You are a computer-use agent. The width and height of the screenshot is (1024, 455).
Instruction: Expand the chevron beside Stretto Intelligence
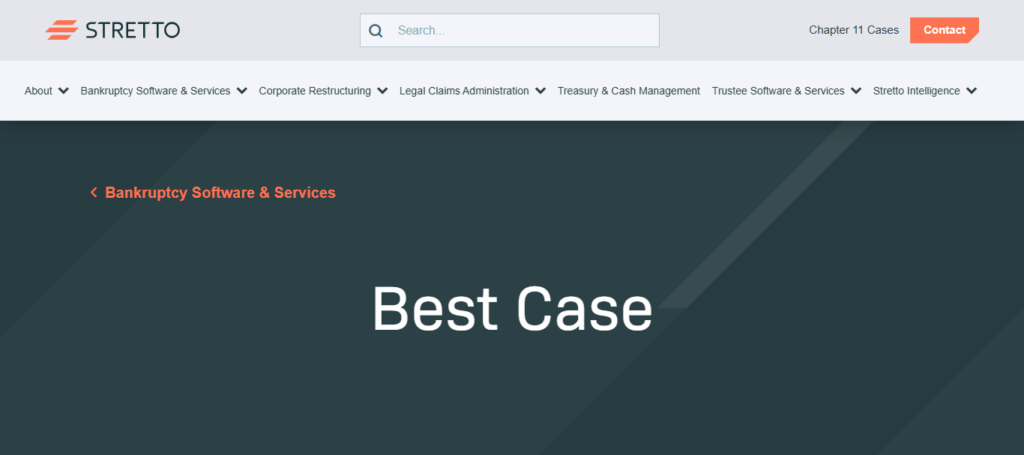pyautogui.click(x=972, y=91)
